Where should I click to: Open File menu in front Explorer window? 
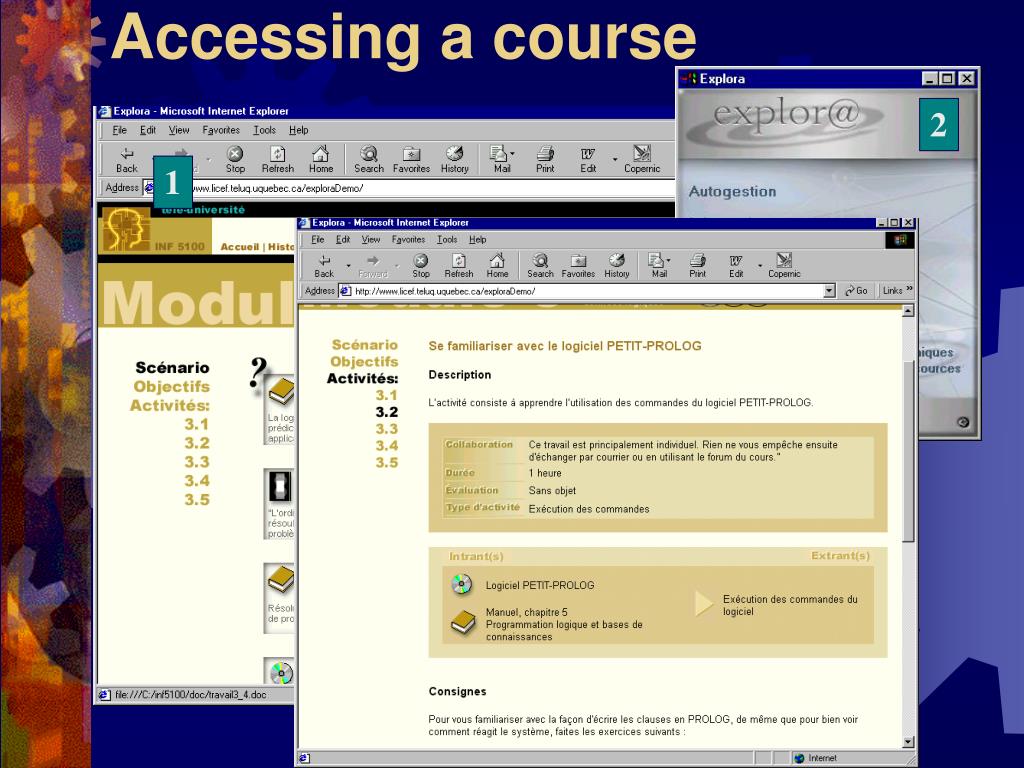[317, 240]
